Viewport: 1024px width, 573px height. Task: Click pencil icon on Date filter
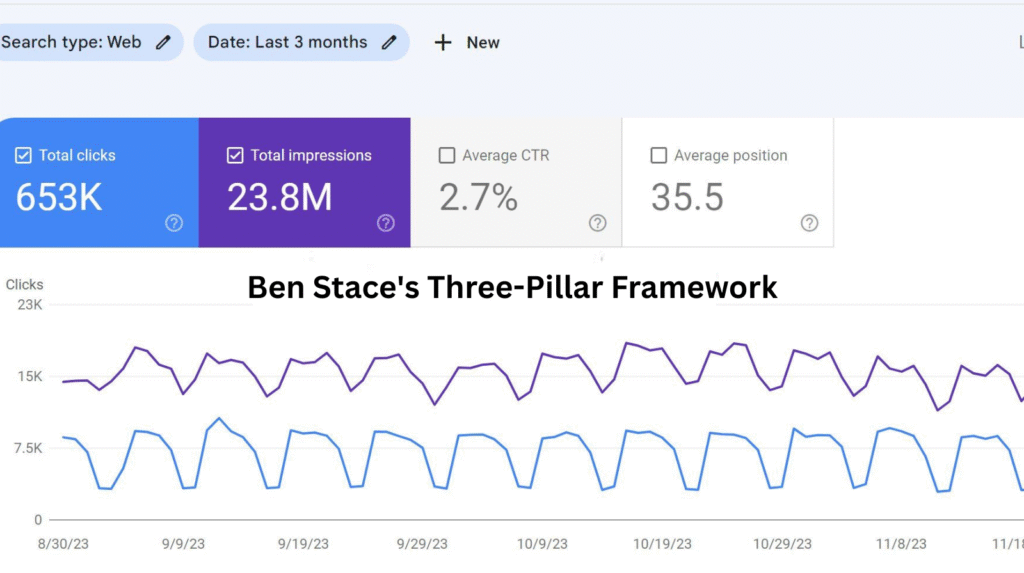point(389,42)
